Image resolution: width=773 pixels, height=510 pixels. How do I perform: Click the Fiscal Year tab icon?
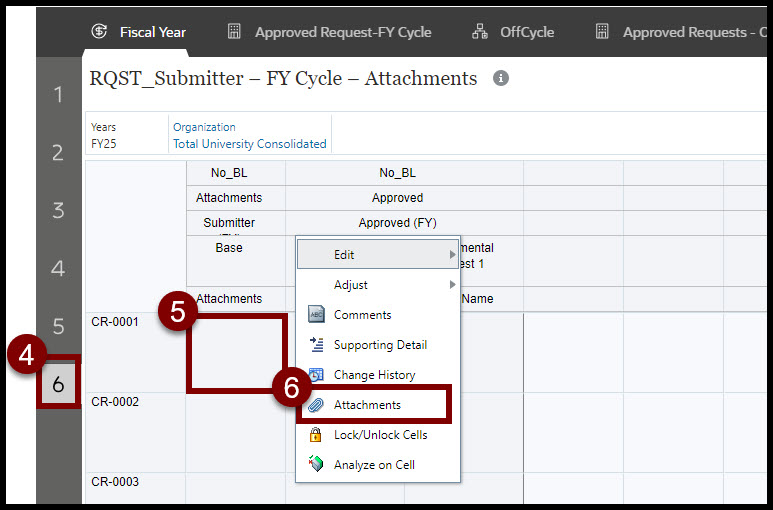[x=99, y=32]
